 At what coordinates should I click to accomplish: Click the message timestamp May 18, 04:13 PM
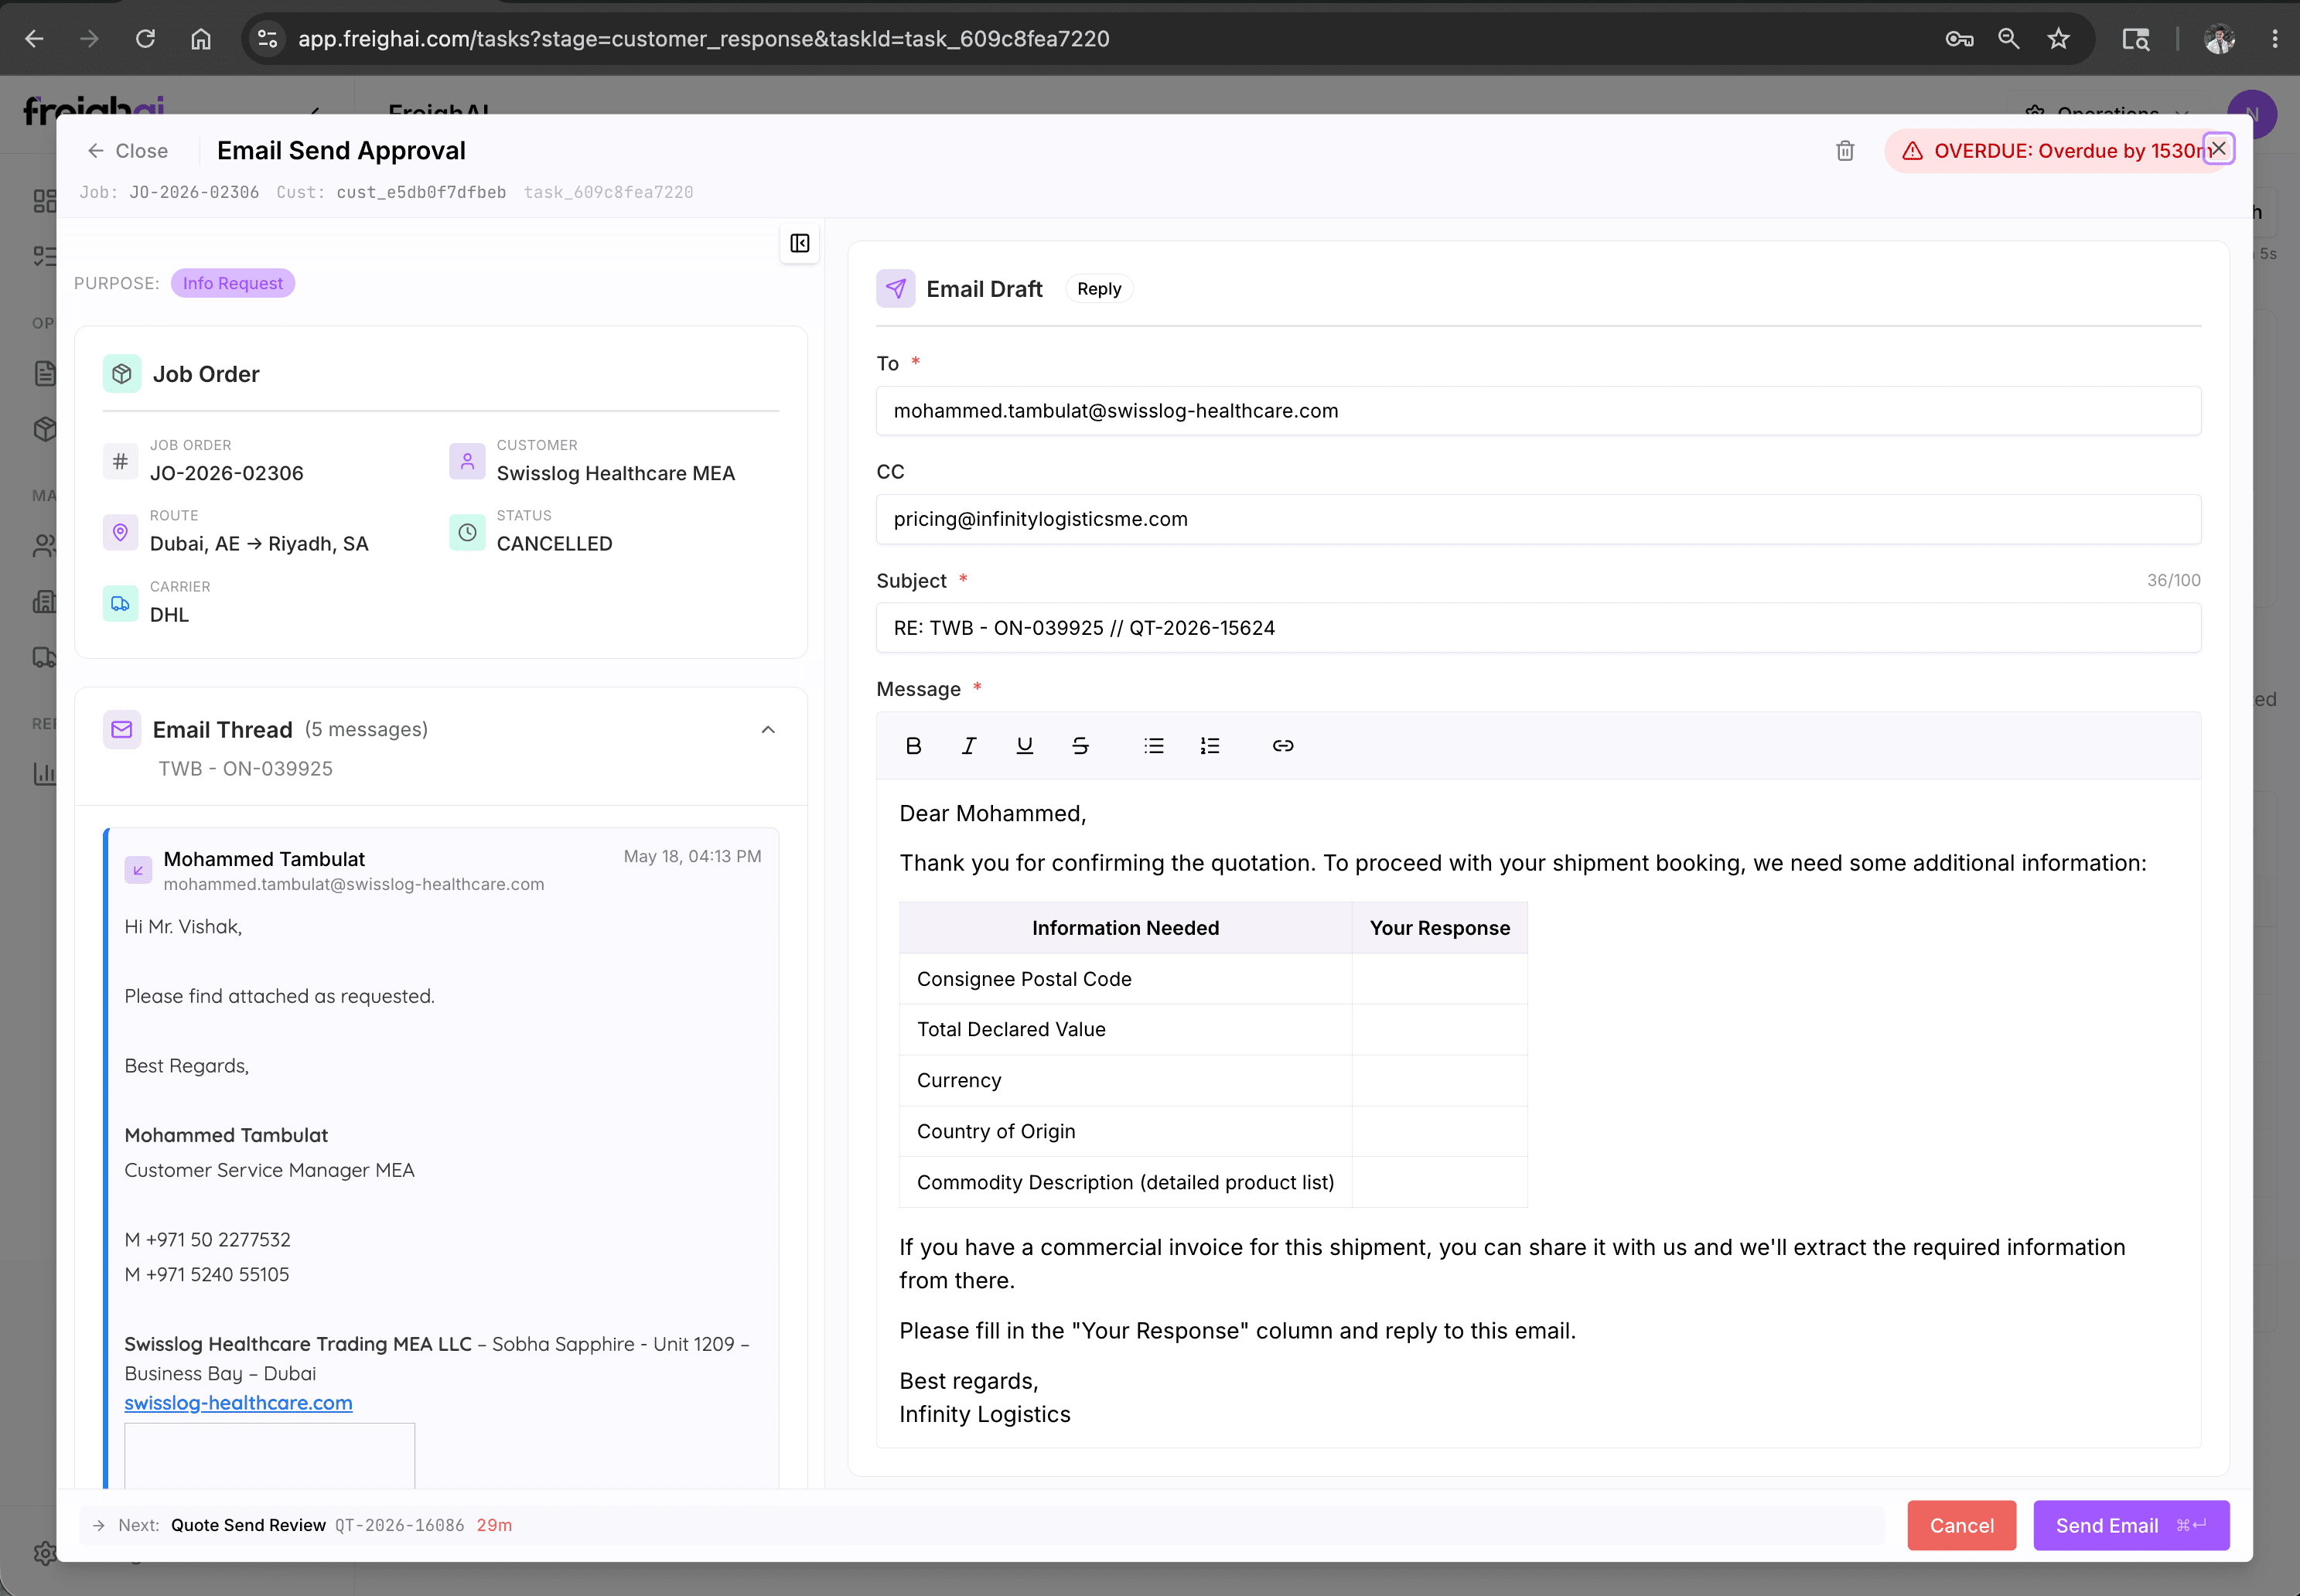(692, 857)
